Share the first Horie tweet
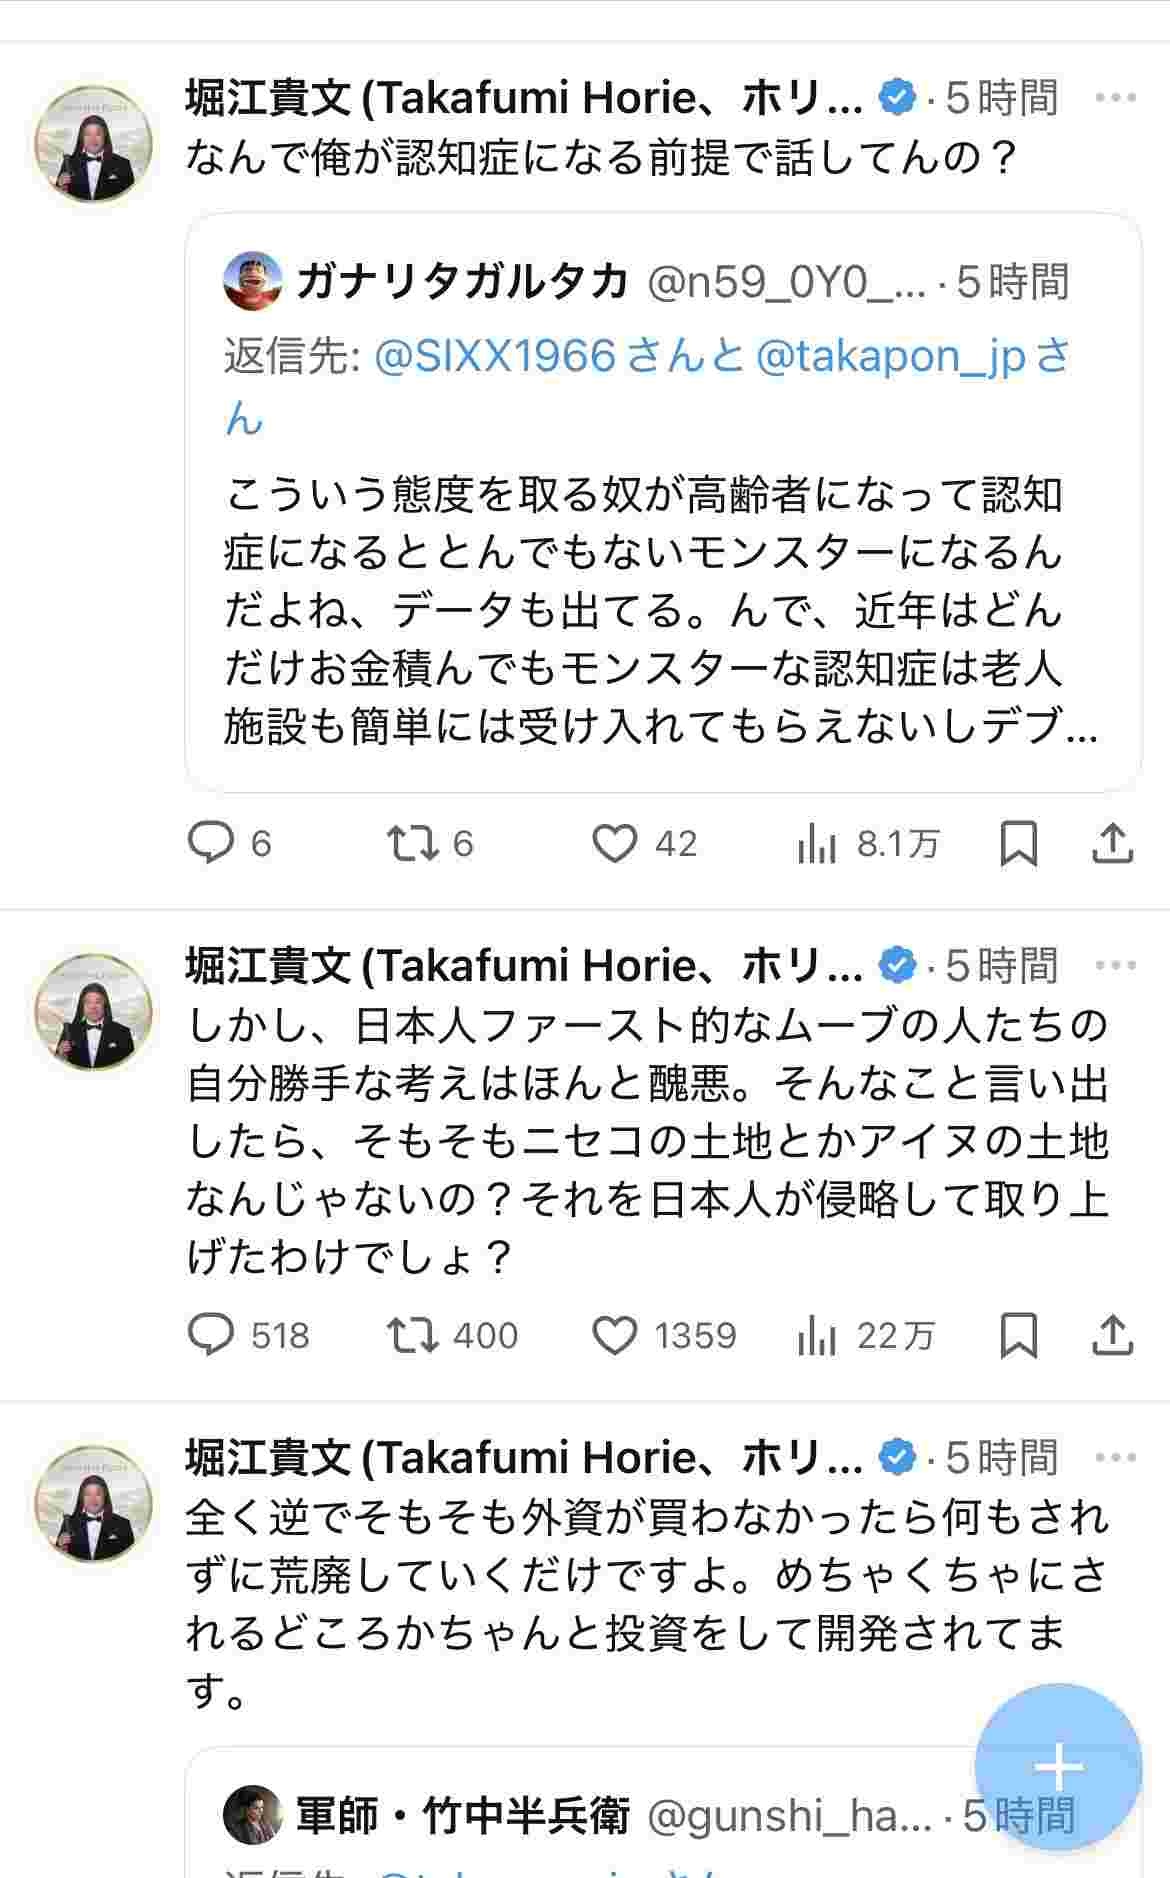Image resolution: width=1170 pixels, height=1878 pixels. click(1111, 844)
